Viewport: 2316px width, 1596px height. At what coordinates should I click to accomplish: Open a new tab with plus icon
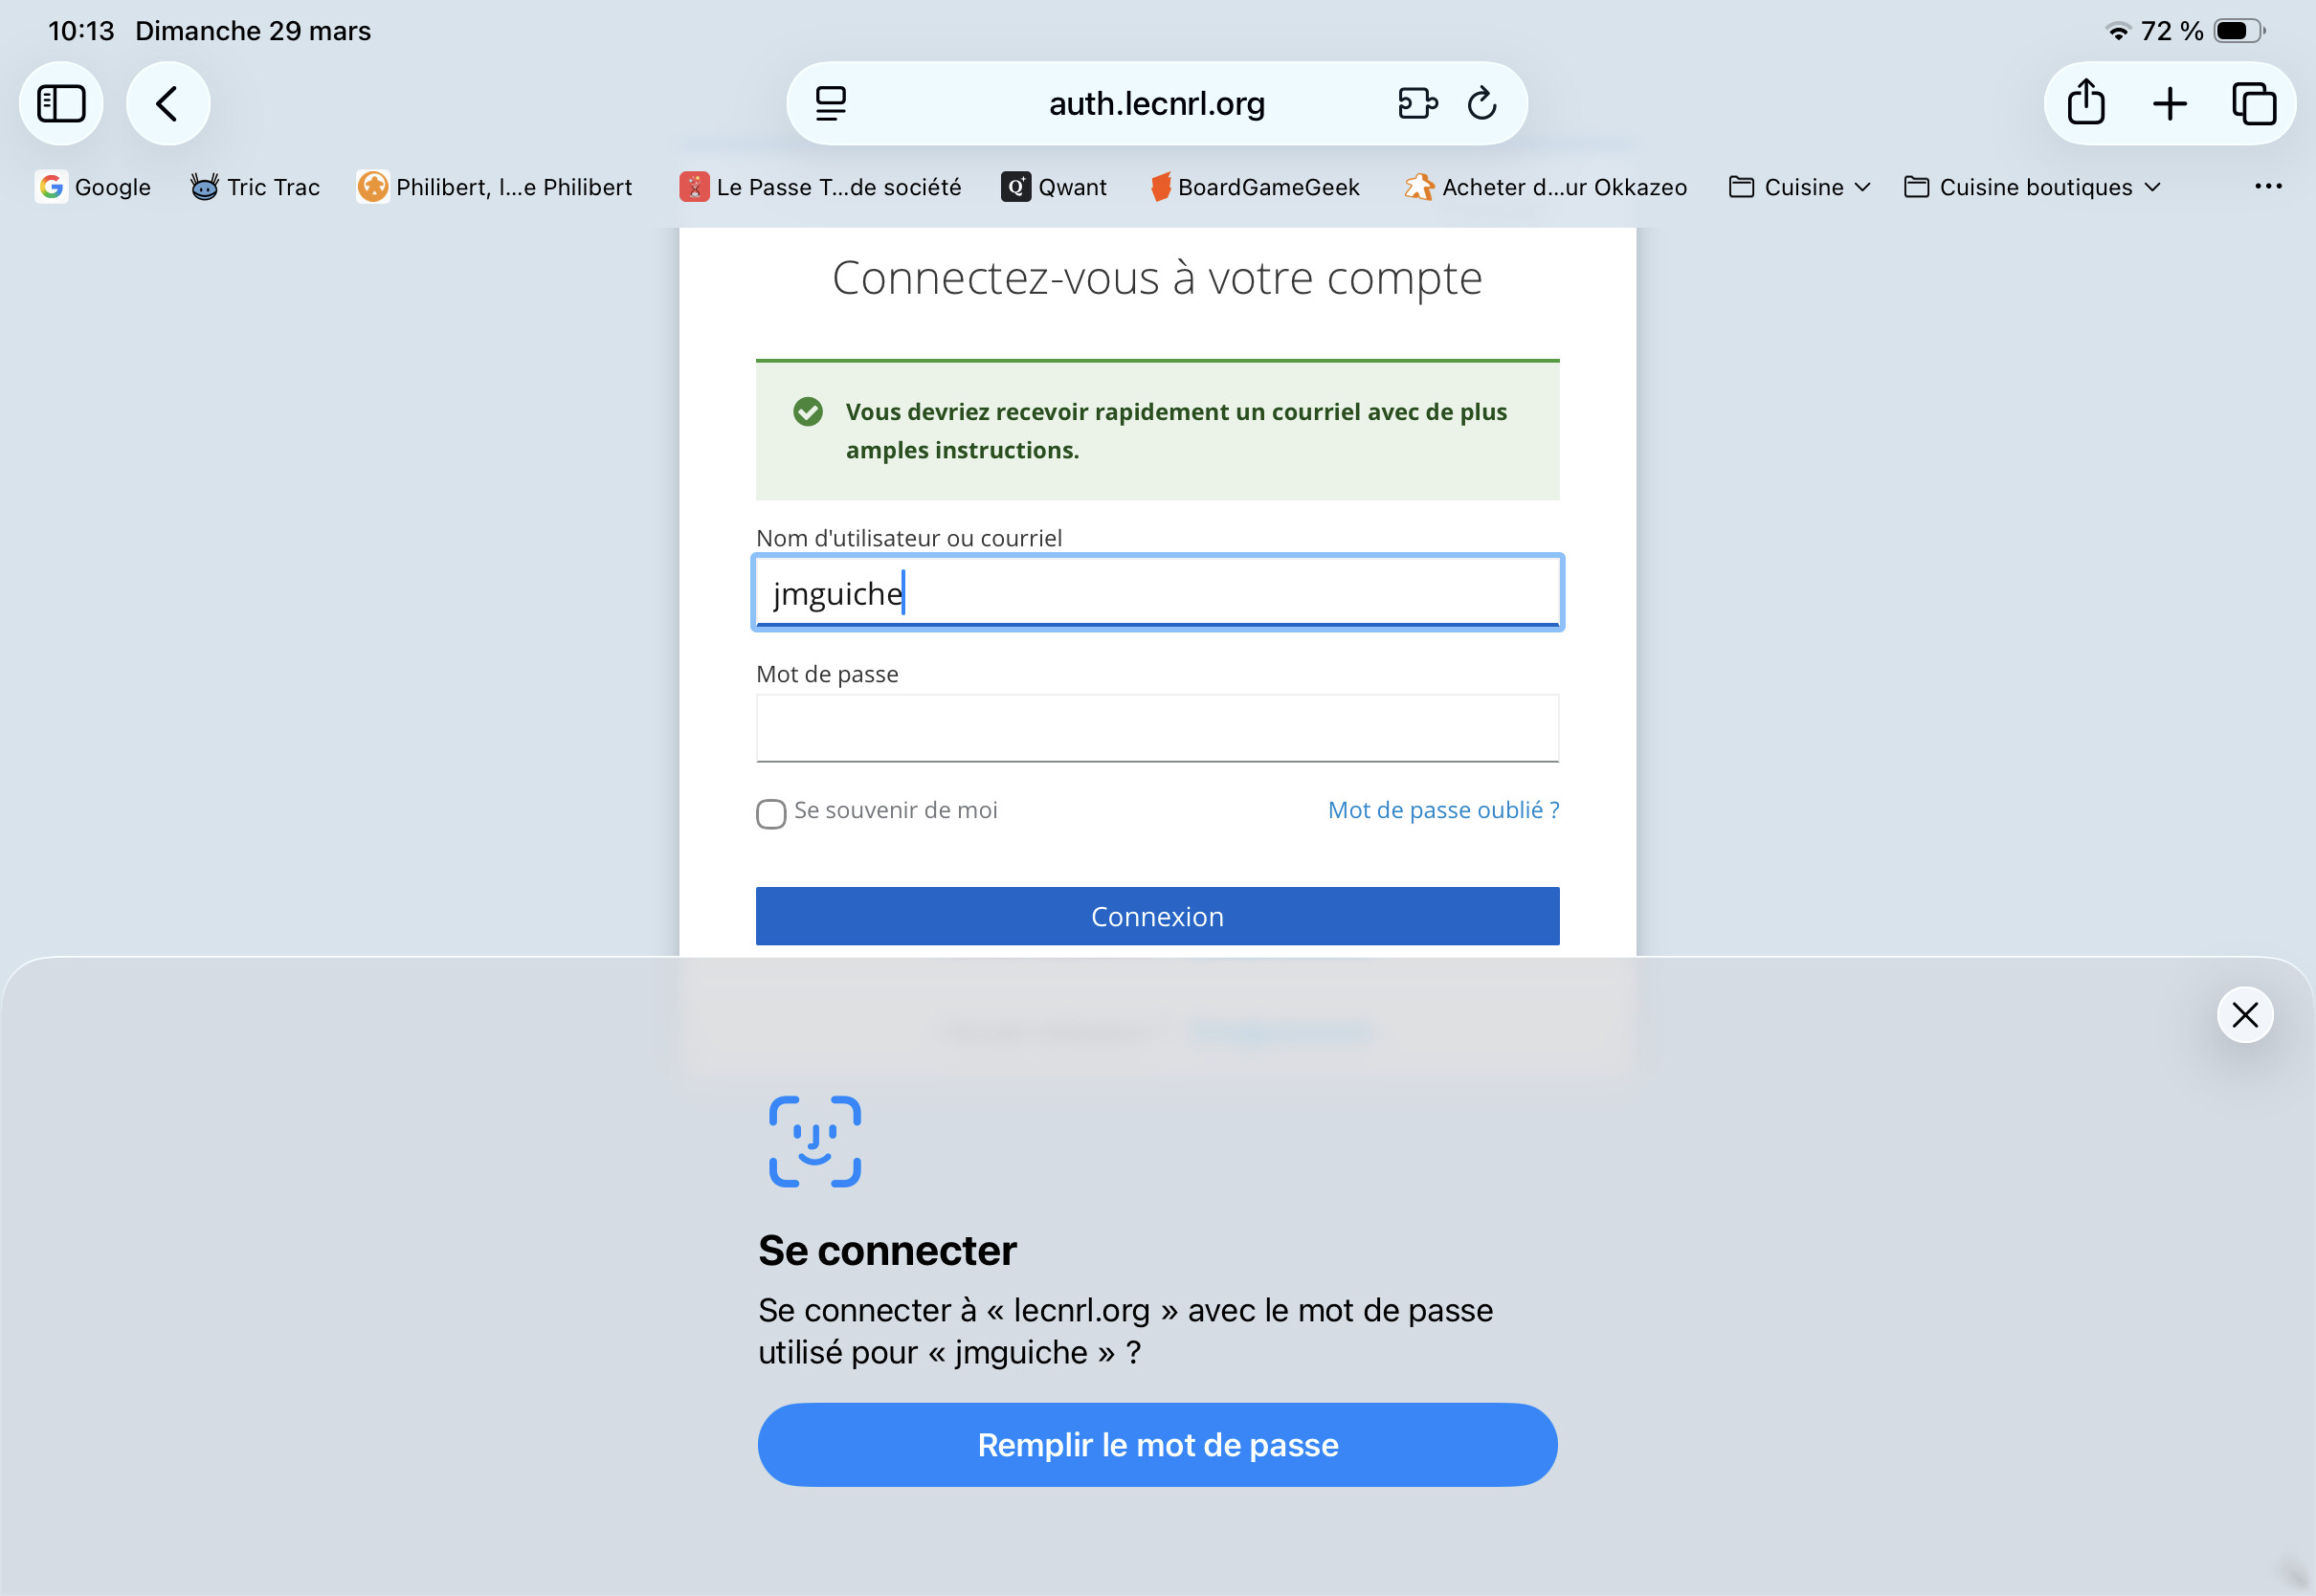tap(2170, 103)
